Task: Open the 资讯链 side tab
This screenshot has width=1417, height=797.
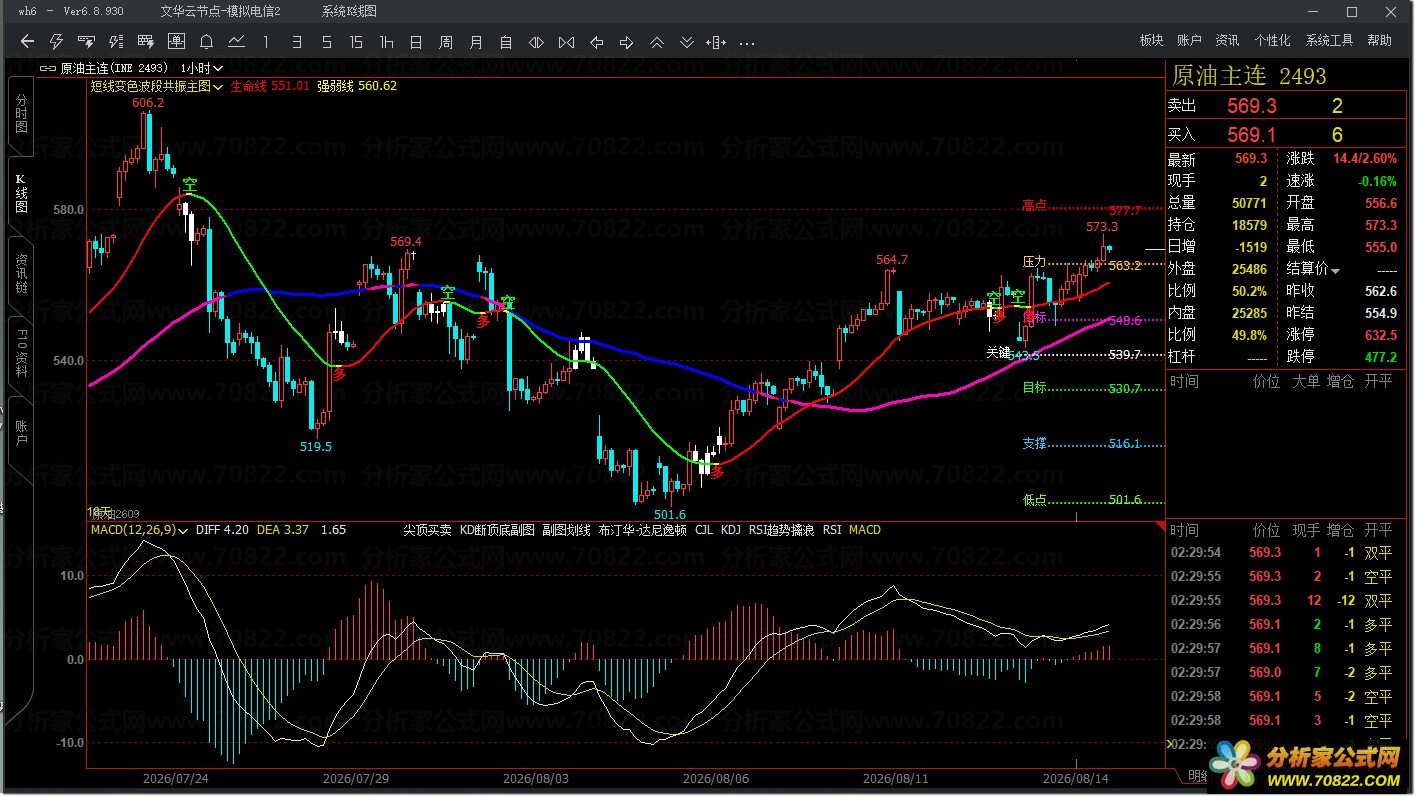Action: tap(21, 274)
